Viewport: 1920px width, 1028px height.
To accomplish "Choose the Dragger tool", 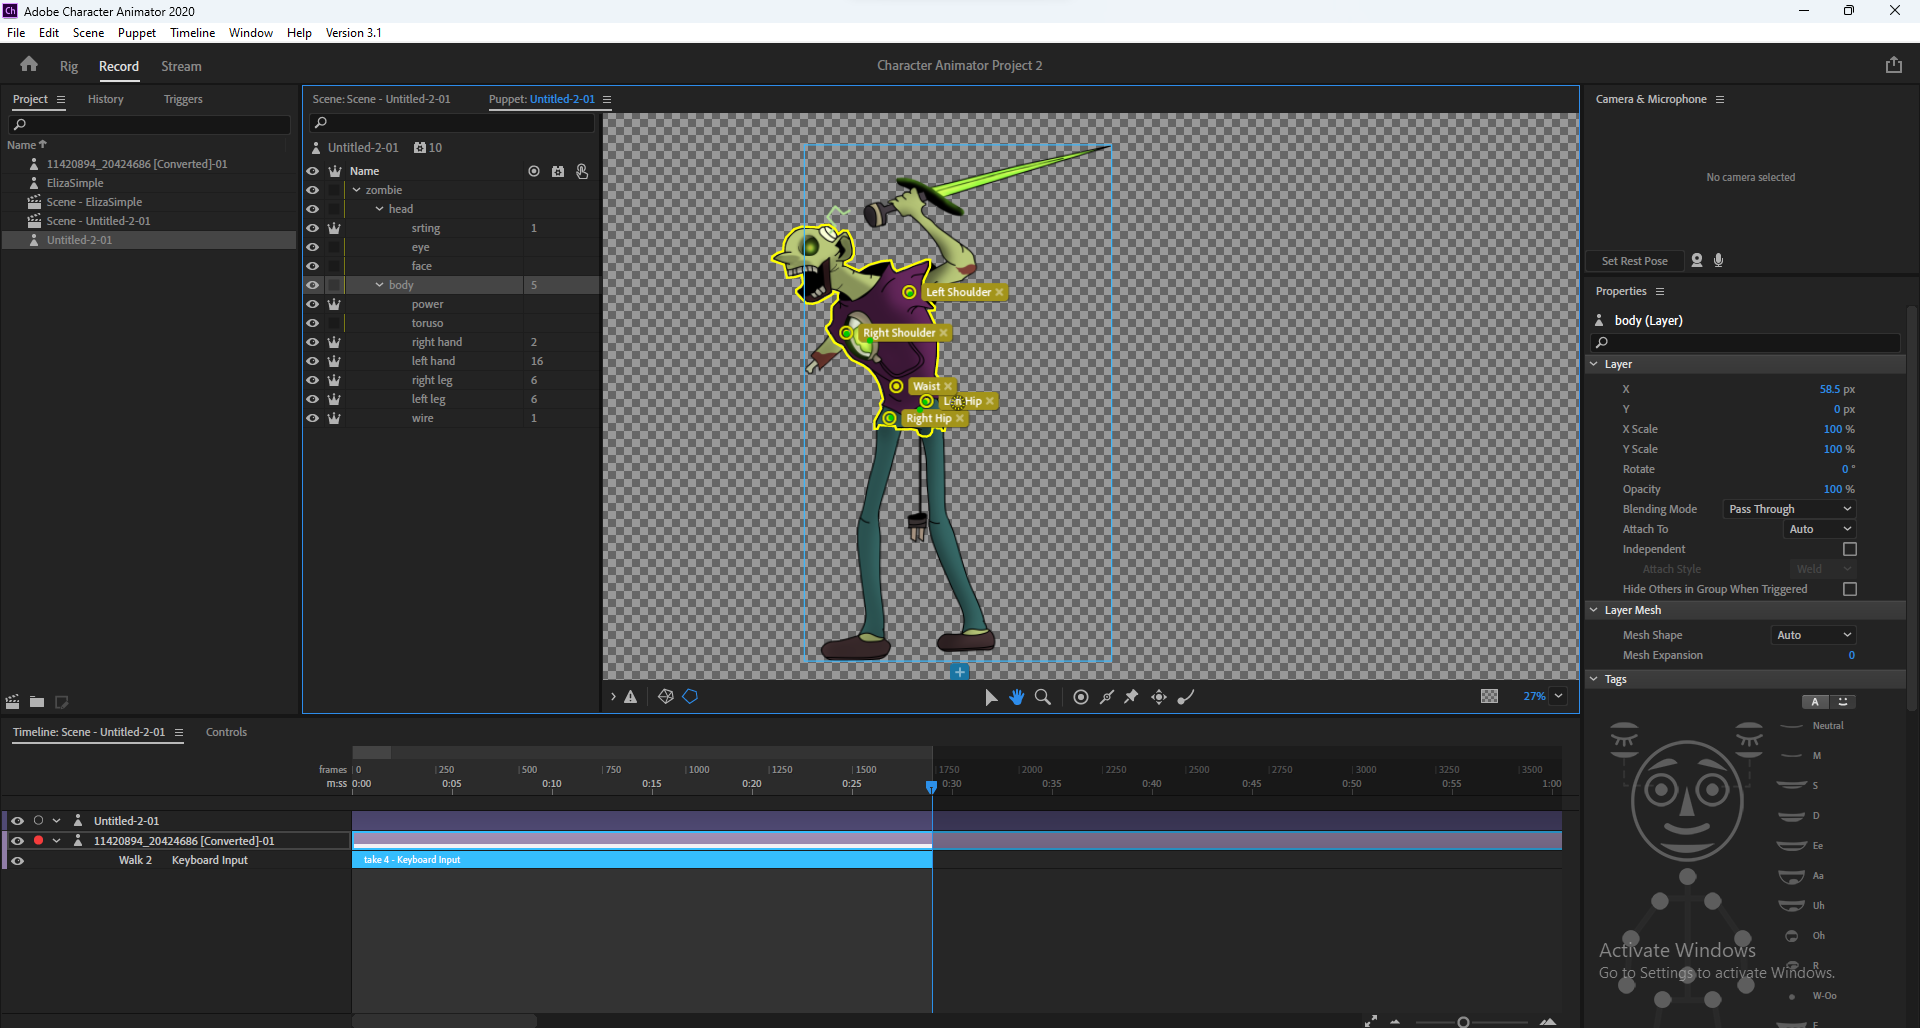I will (x=1159, y=697).
